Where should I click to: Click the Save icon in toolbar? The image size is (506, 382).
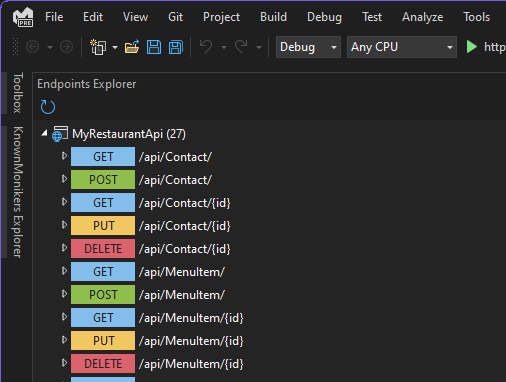tap(154, 47)
